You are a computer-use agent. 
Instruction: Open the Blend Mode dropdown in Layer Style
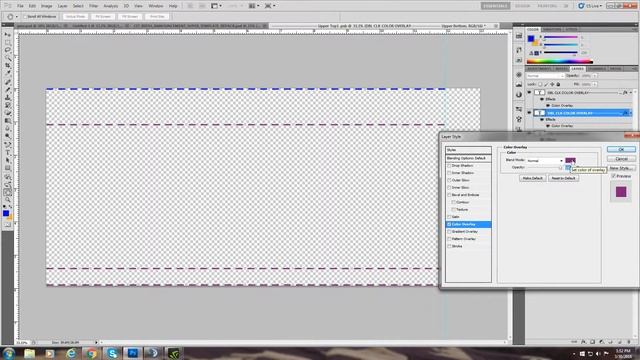[545, 160]
